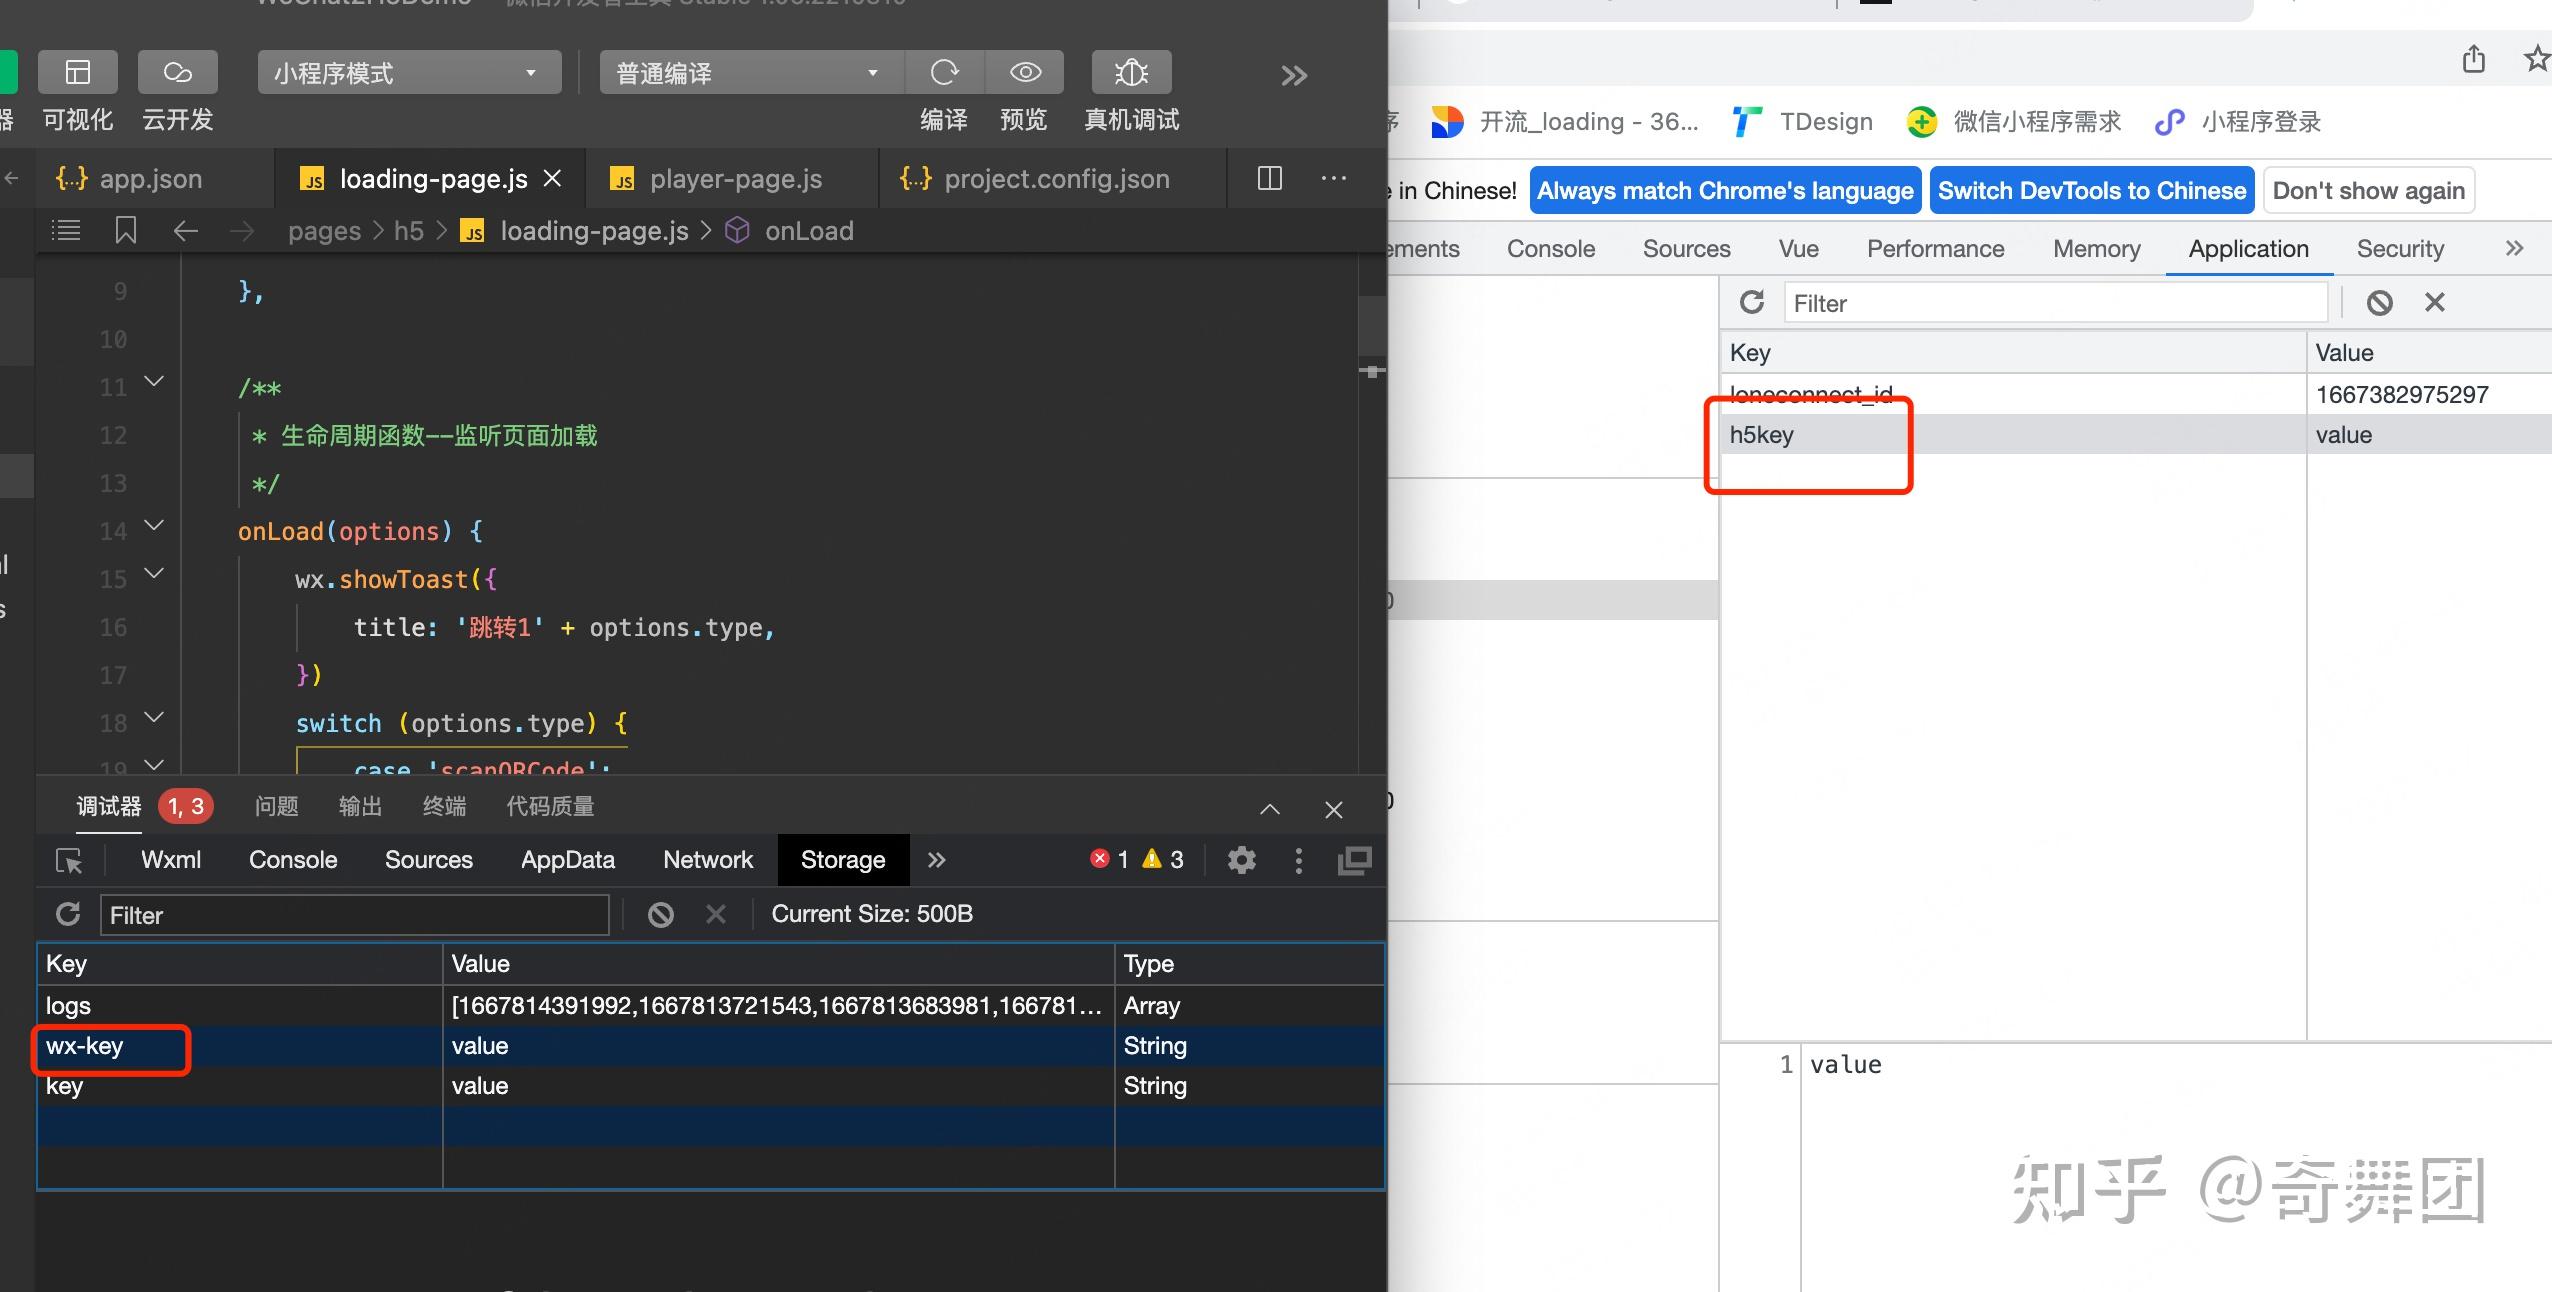This screenshot has height=1292, width=2552.
Task: Split the editor with the split icon
Action: 1269,179
